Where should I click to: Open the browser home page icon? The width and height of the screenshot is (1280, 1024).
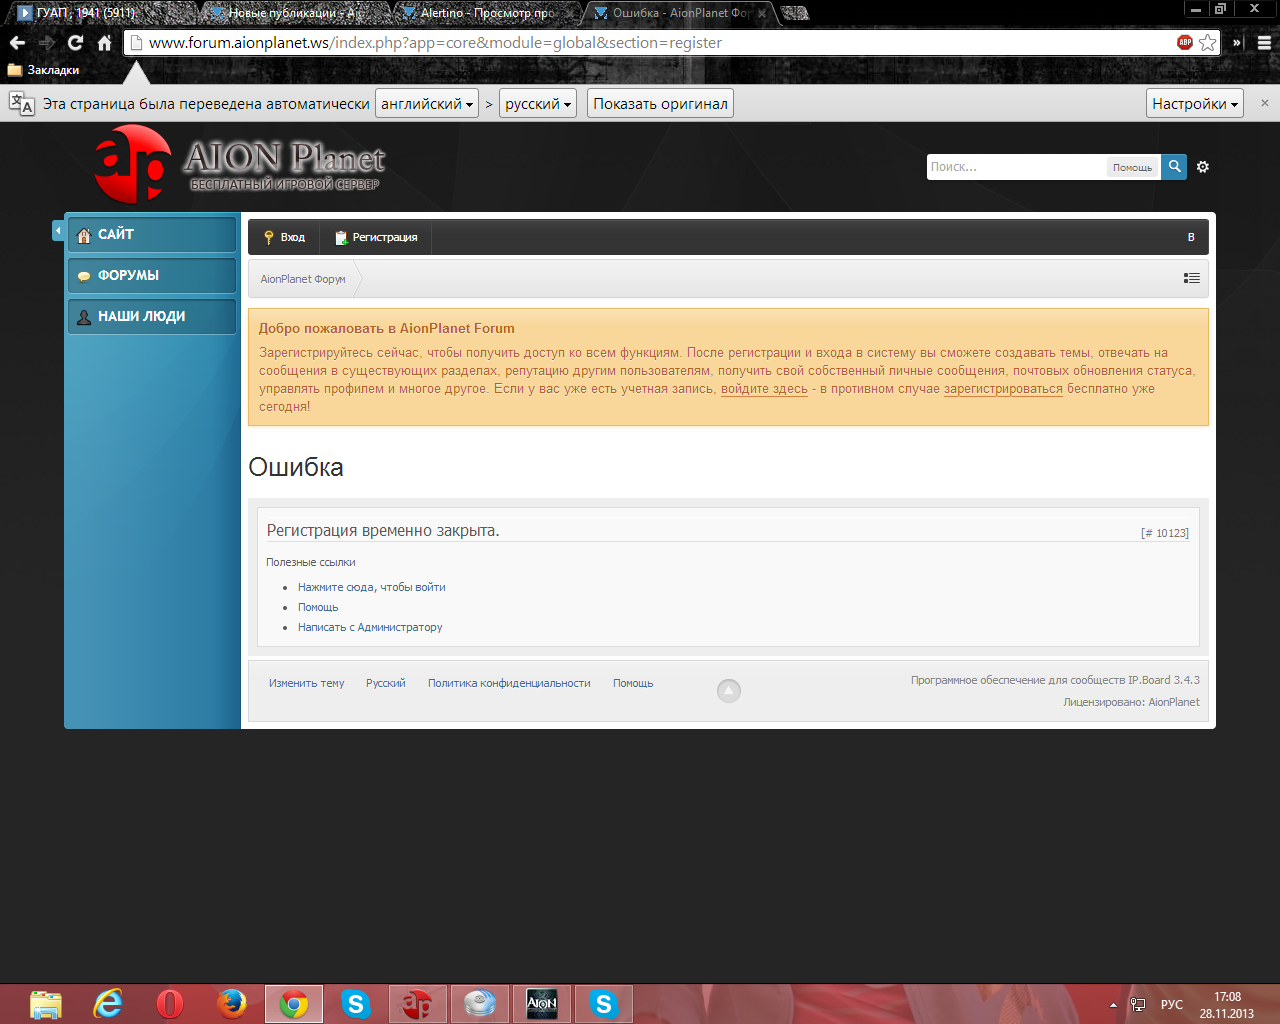click(x=104, y=43)
